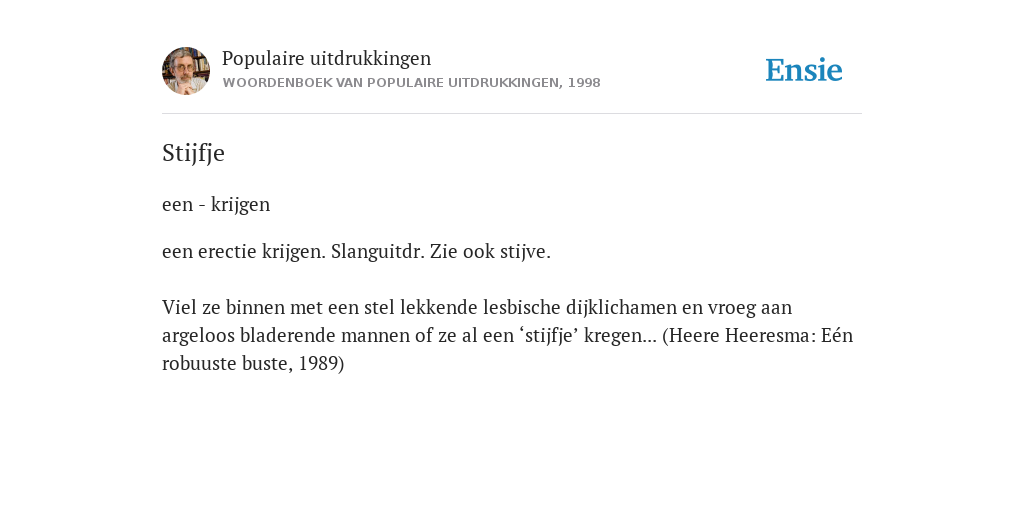
Task: Open the Ensie logo link
Action: 804,70
